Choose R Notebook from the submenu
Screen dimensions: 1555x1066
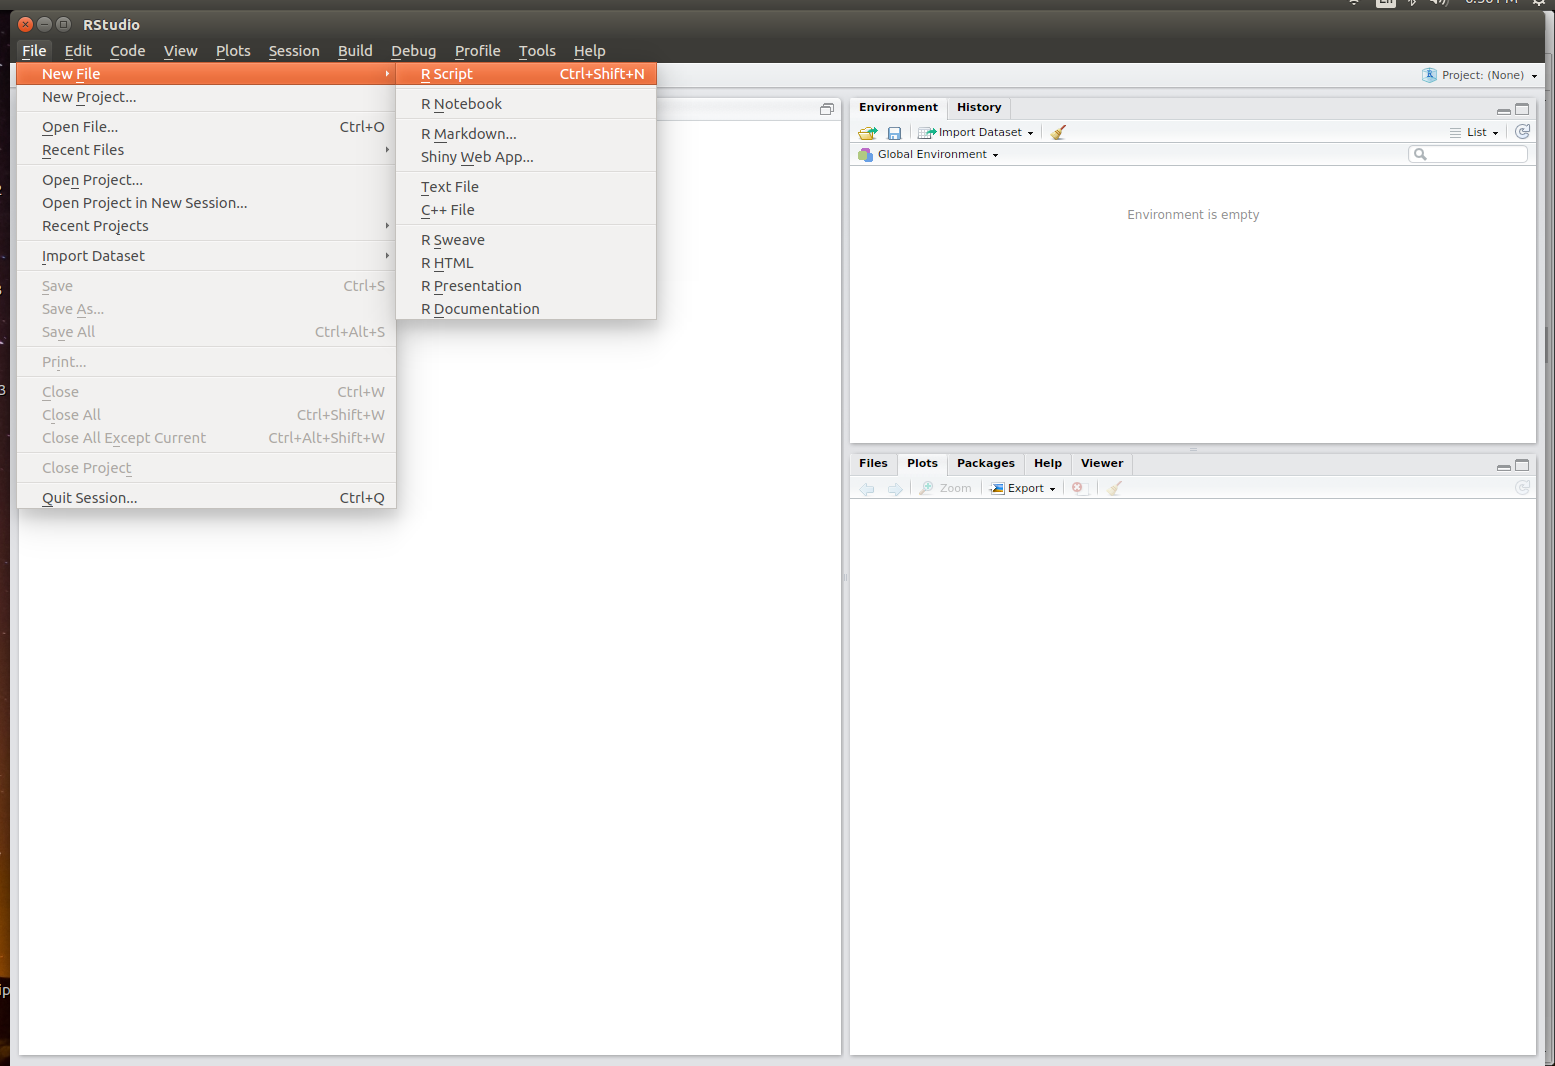tap(526, 104)
